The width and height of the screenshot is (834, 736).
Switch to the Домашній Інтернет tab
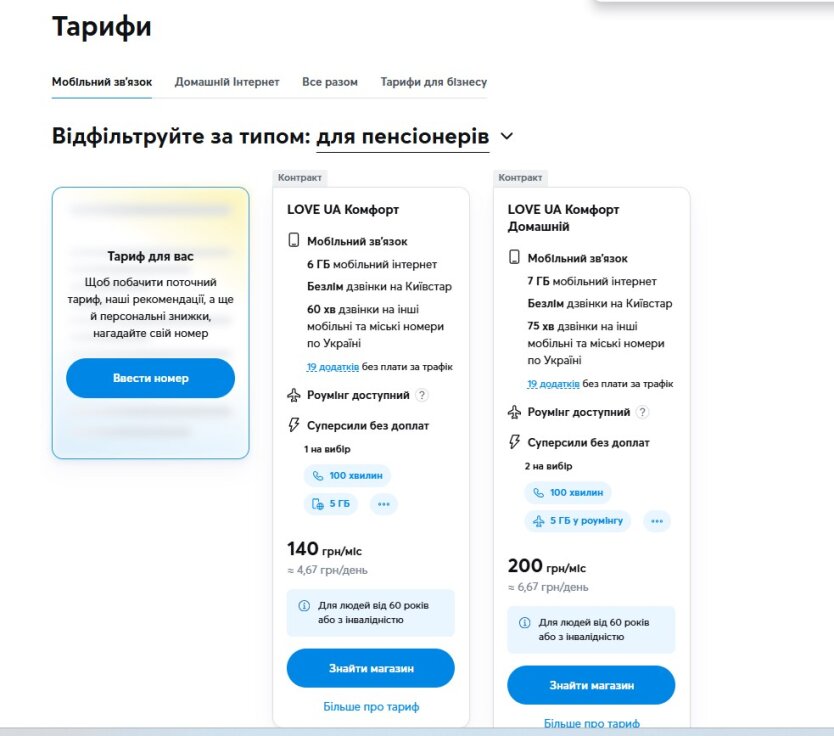(227, 82)
